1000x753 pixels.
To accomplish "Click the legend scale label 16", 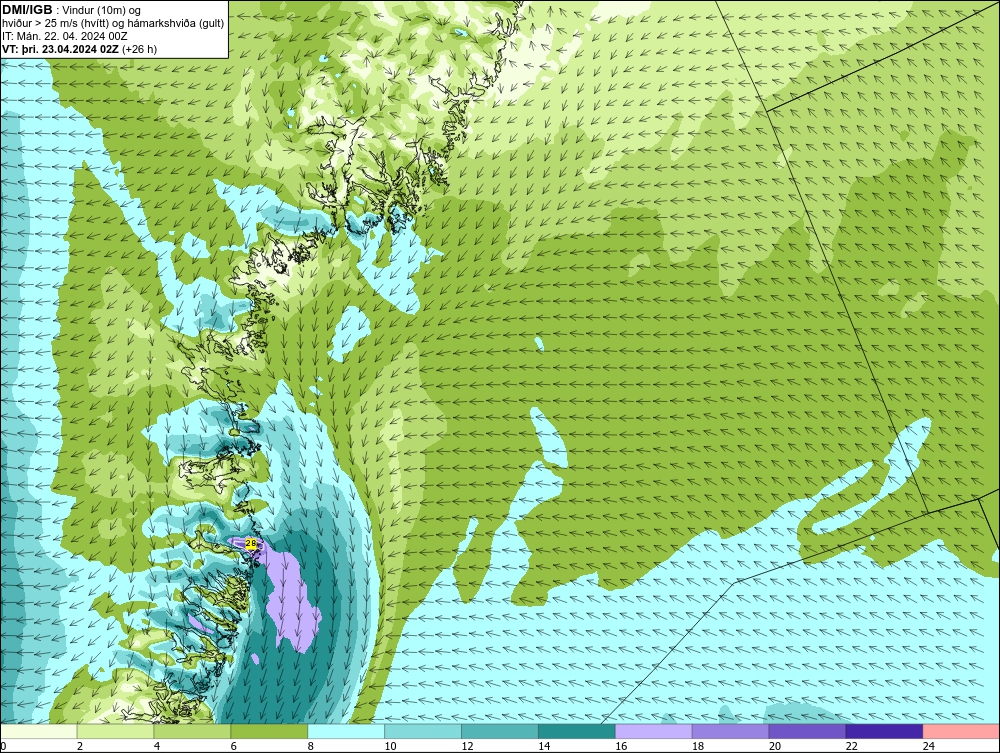I will 621,746.
